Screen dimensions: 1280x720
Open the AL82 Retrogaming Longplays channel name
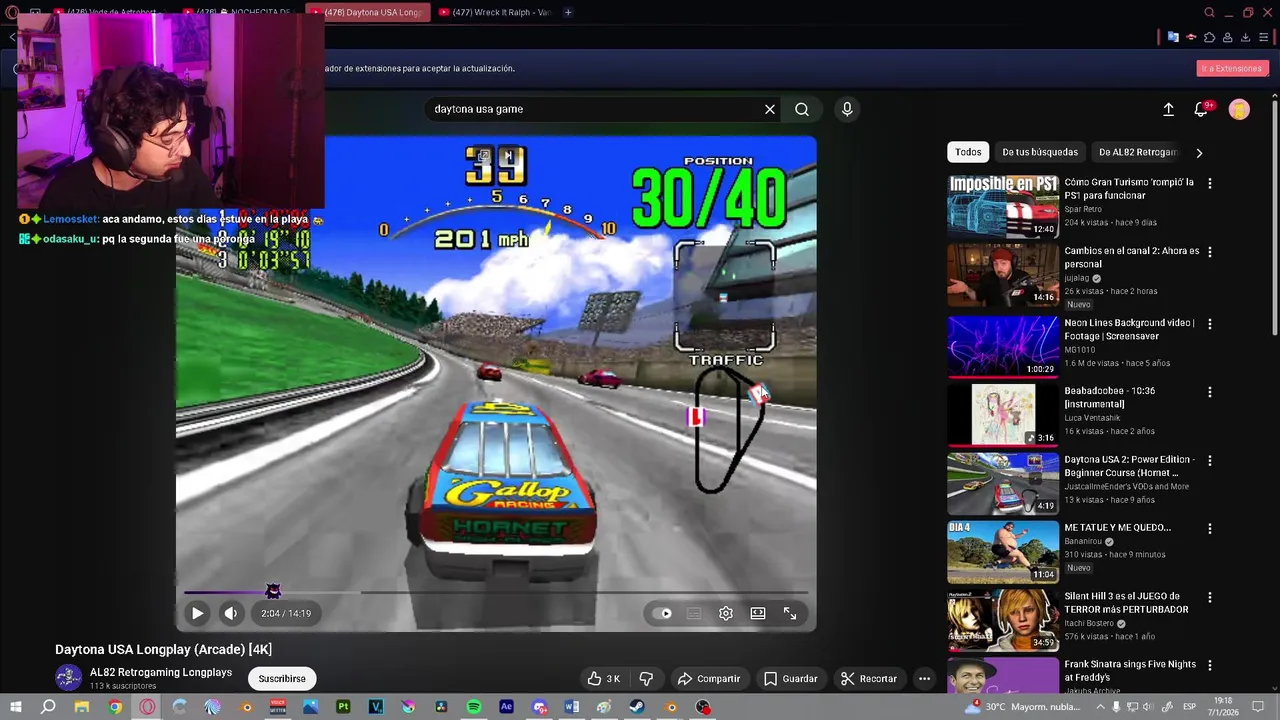tap(161, 672)
